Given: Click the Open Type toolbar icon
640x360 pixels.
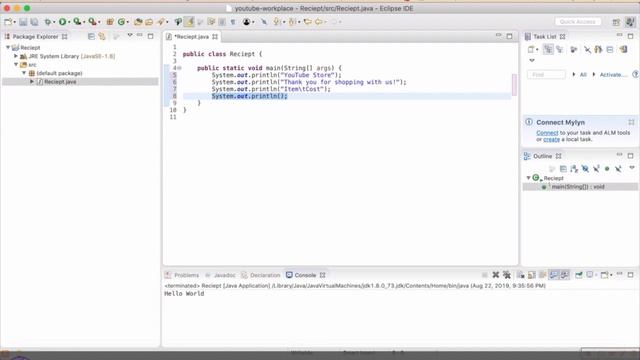Looking at the screenshot, I should click(x=138, y=22).
